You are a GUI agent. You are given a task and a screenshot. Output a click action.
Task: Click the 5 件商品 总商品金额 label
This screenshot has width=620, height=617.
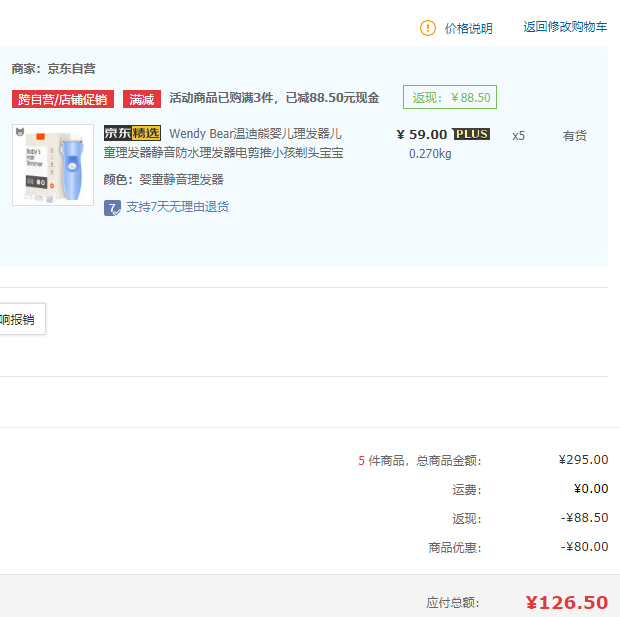(420, 460)
